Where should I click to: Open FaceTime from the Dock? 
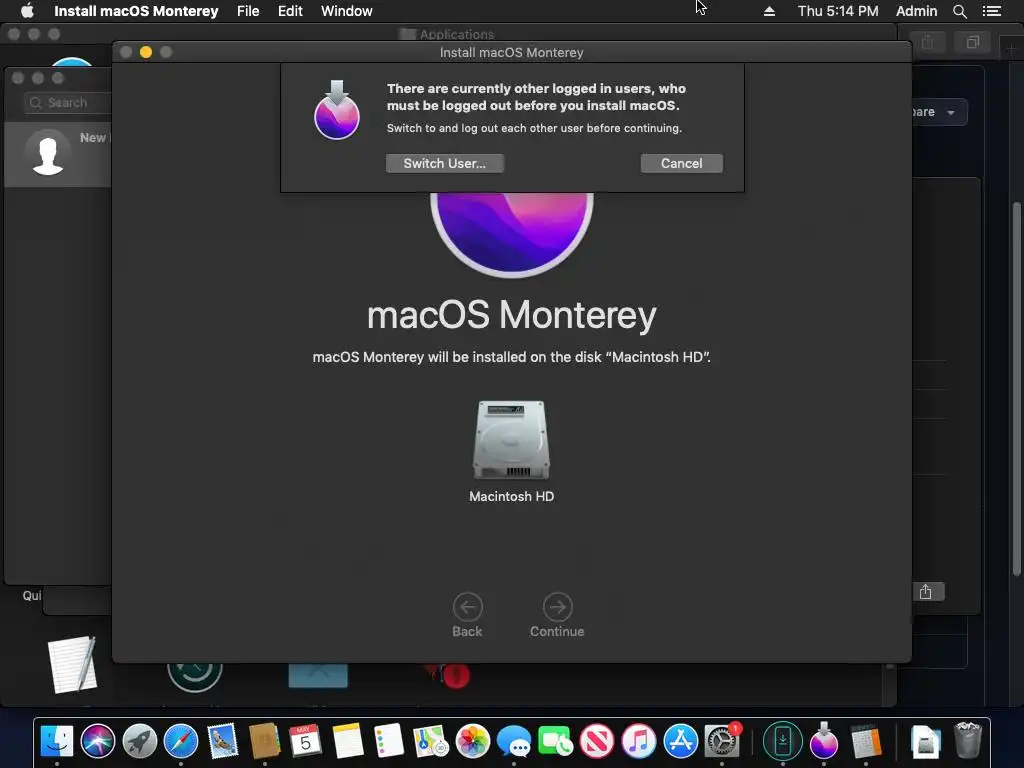click(x=556, y=741)
